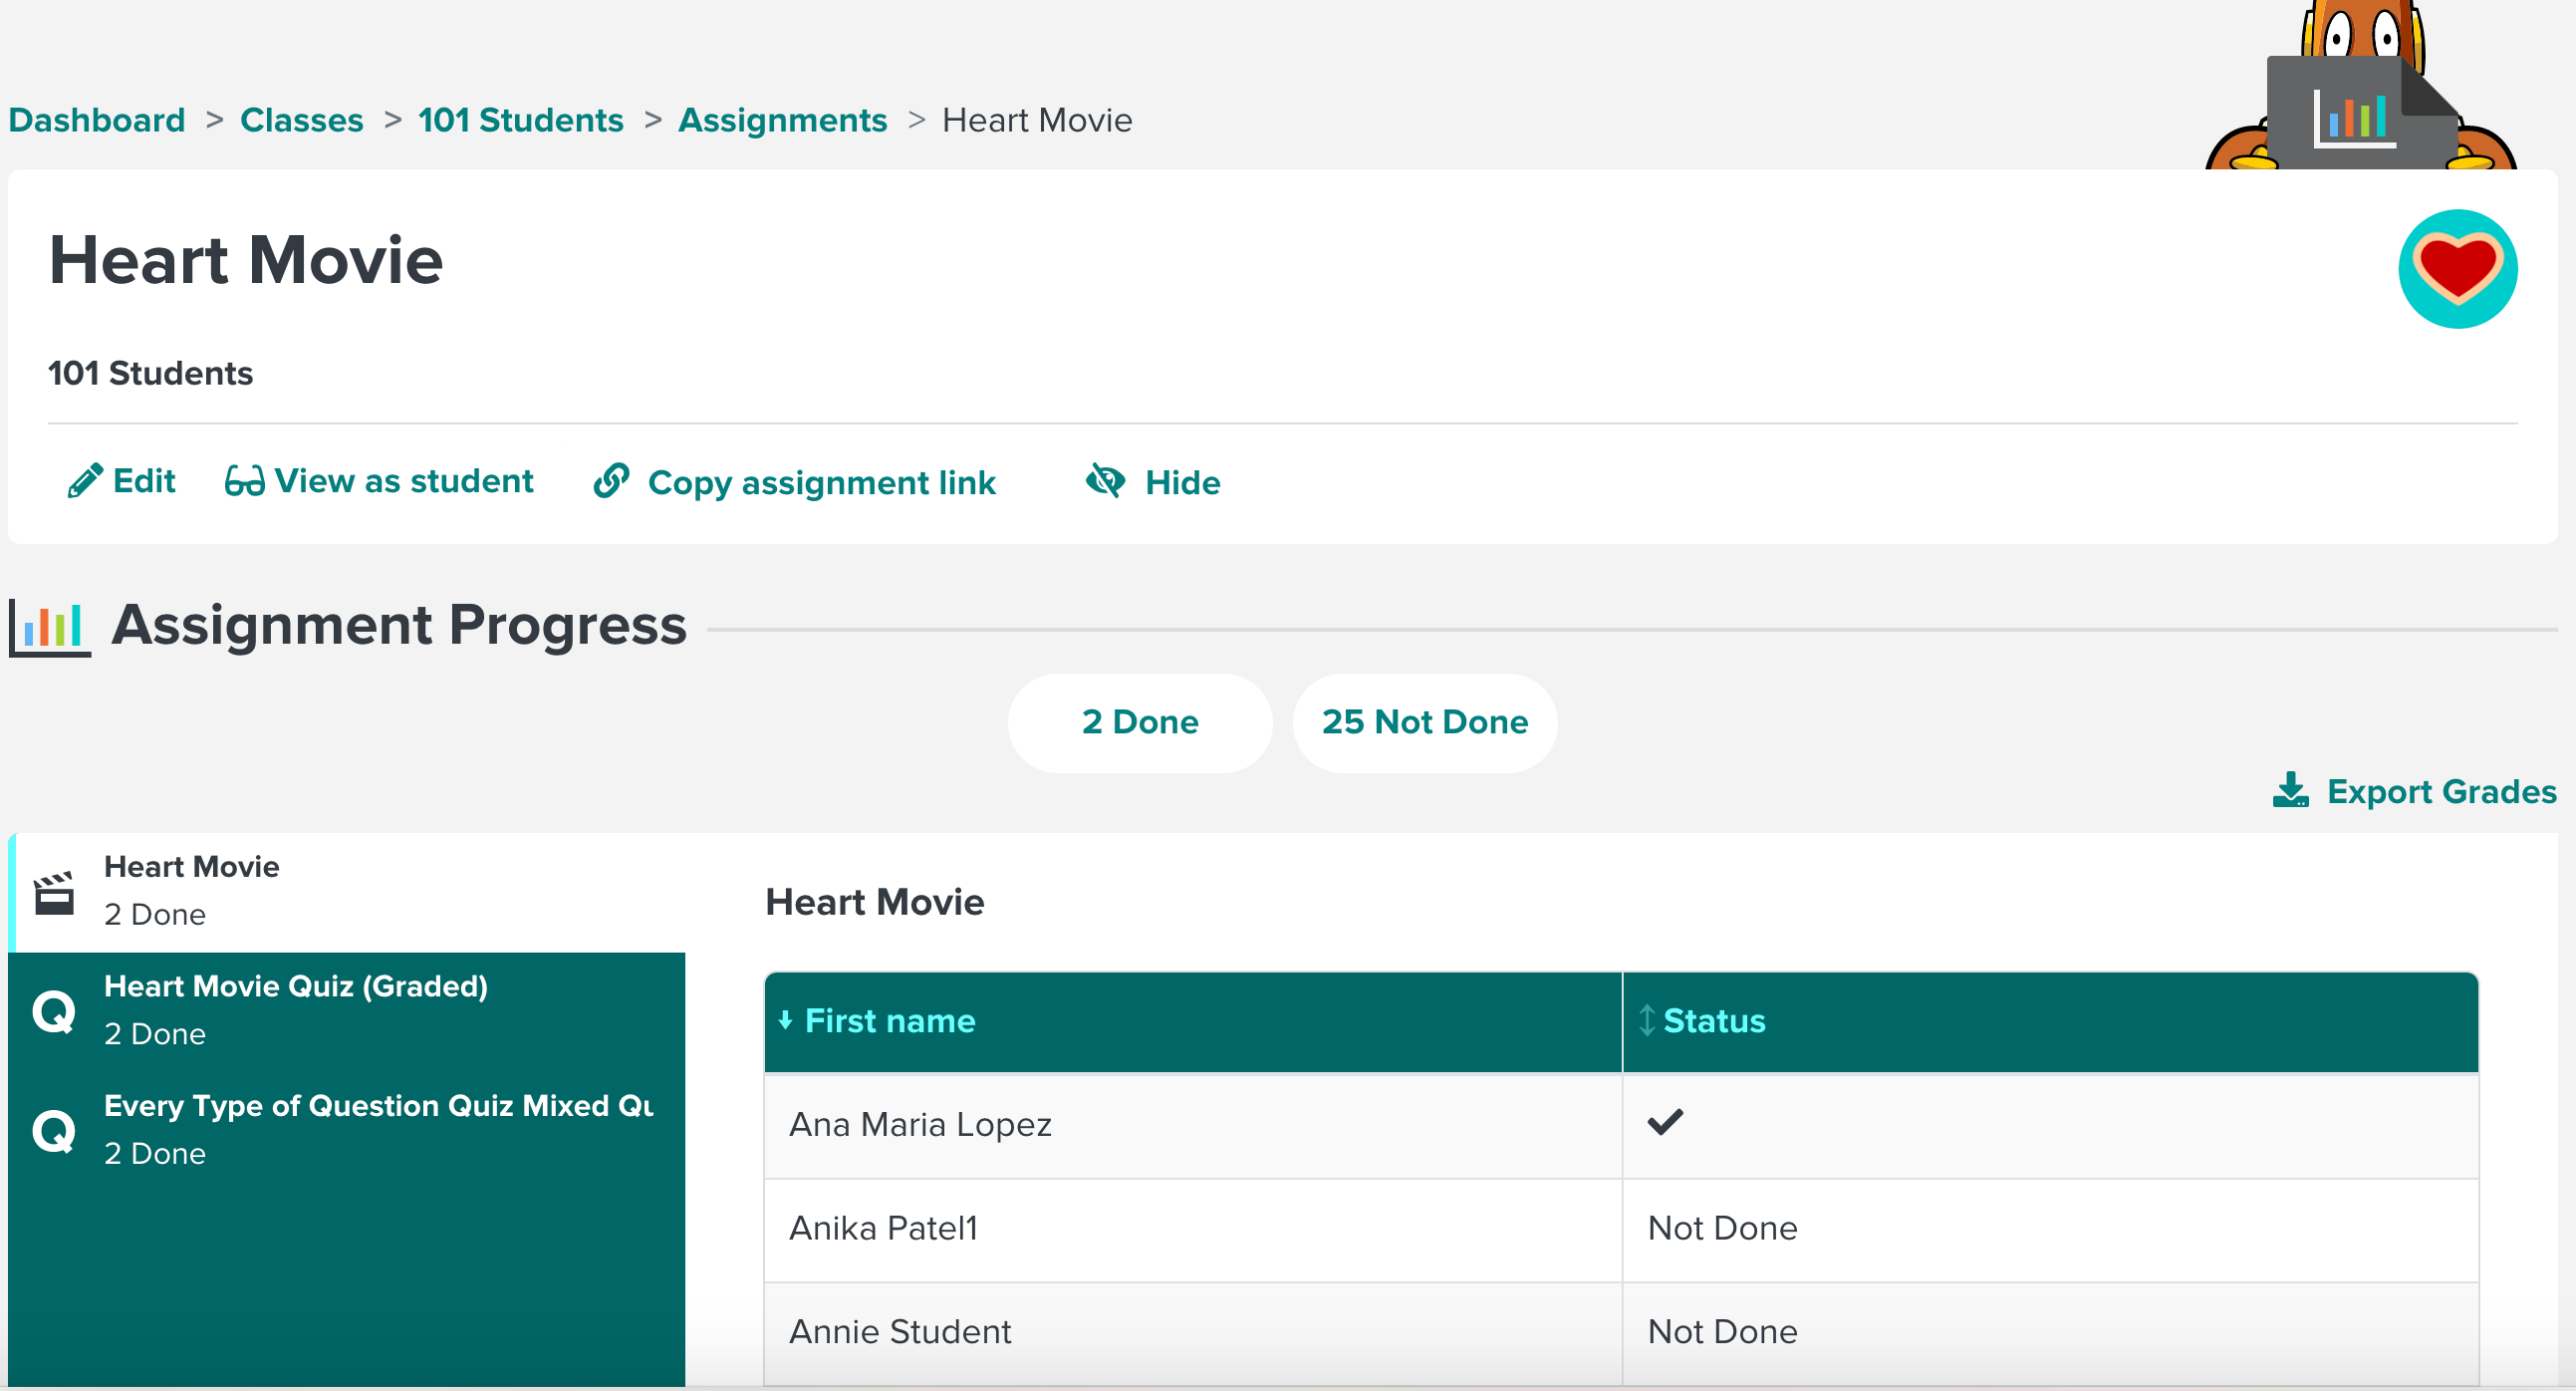Toggle the 2 Done filter pill
Image resolution: width=2576 pixels, height=1391 pixels.
[1139, 722]
